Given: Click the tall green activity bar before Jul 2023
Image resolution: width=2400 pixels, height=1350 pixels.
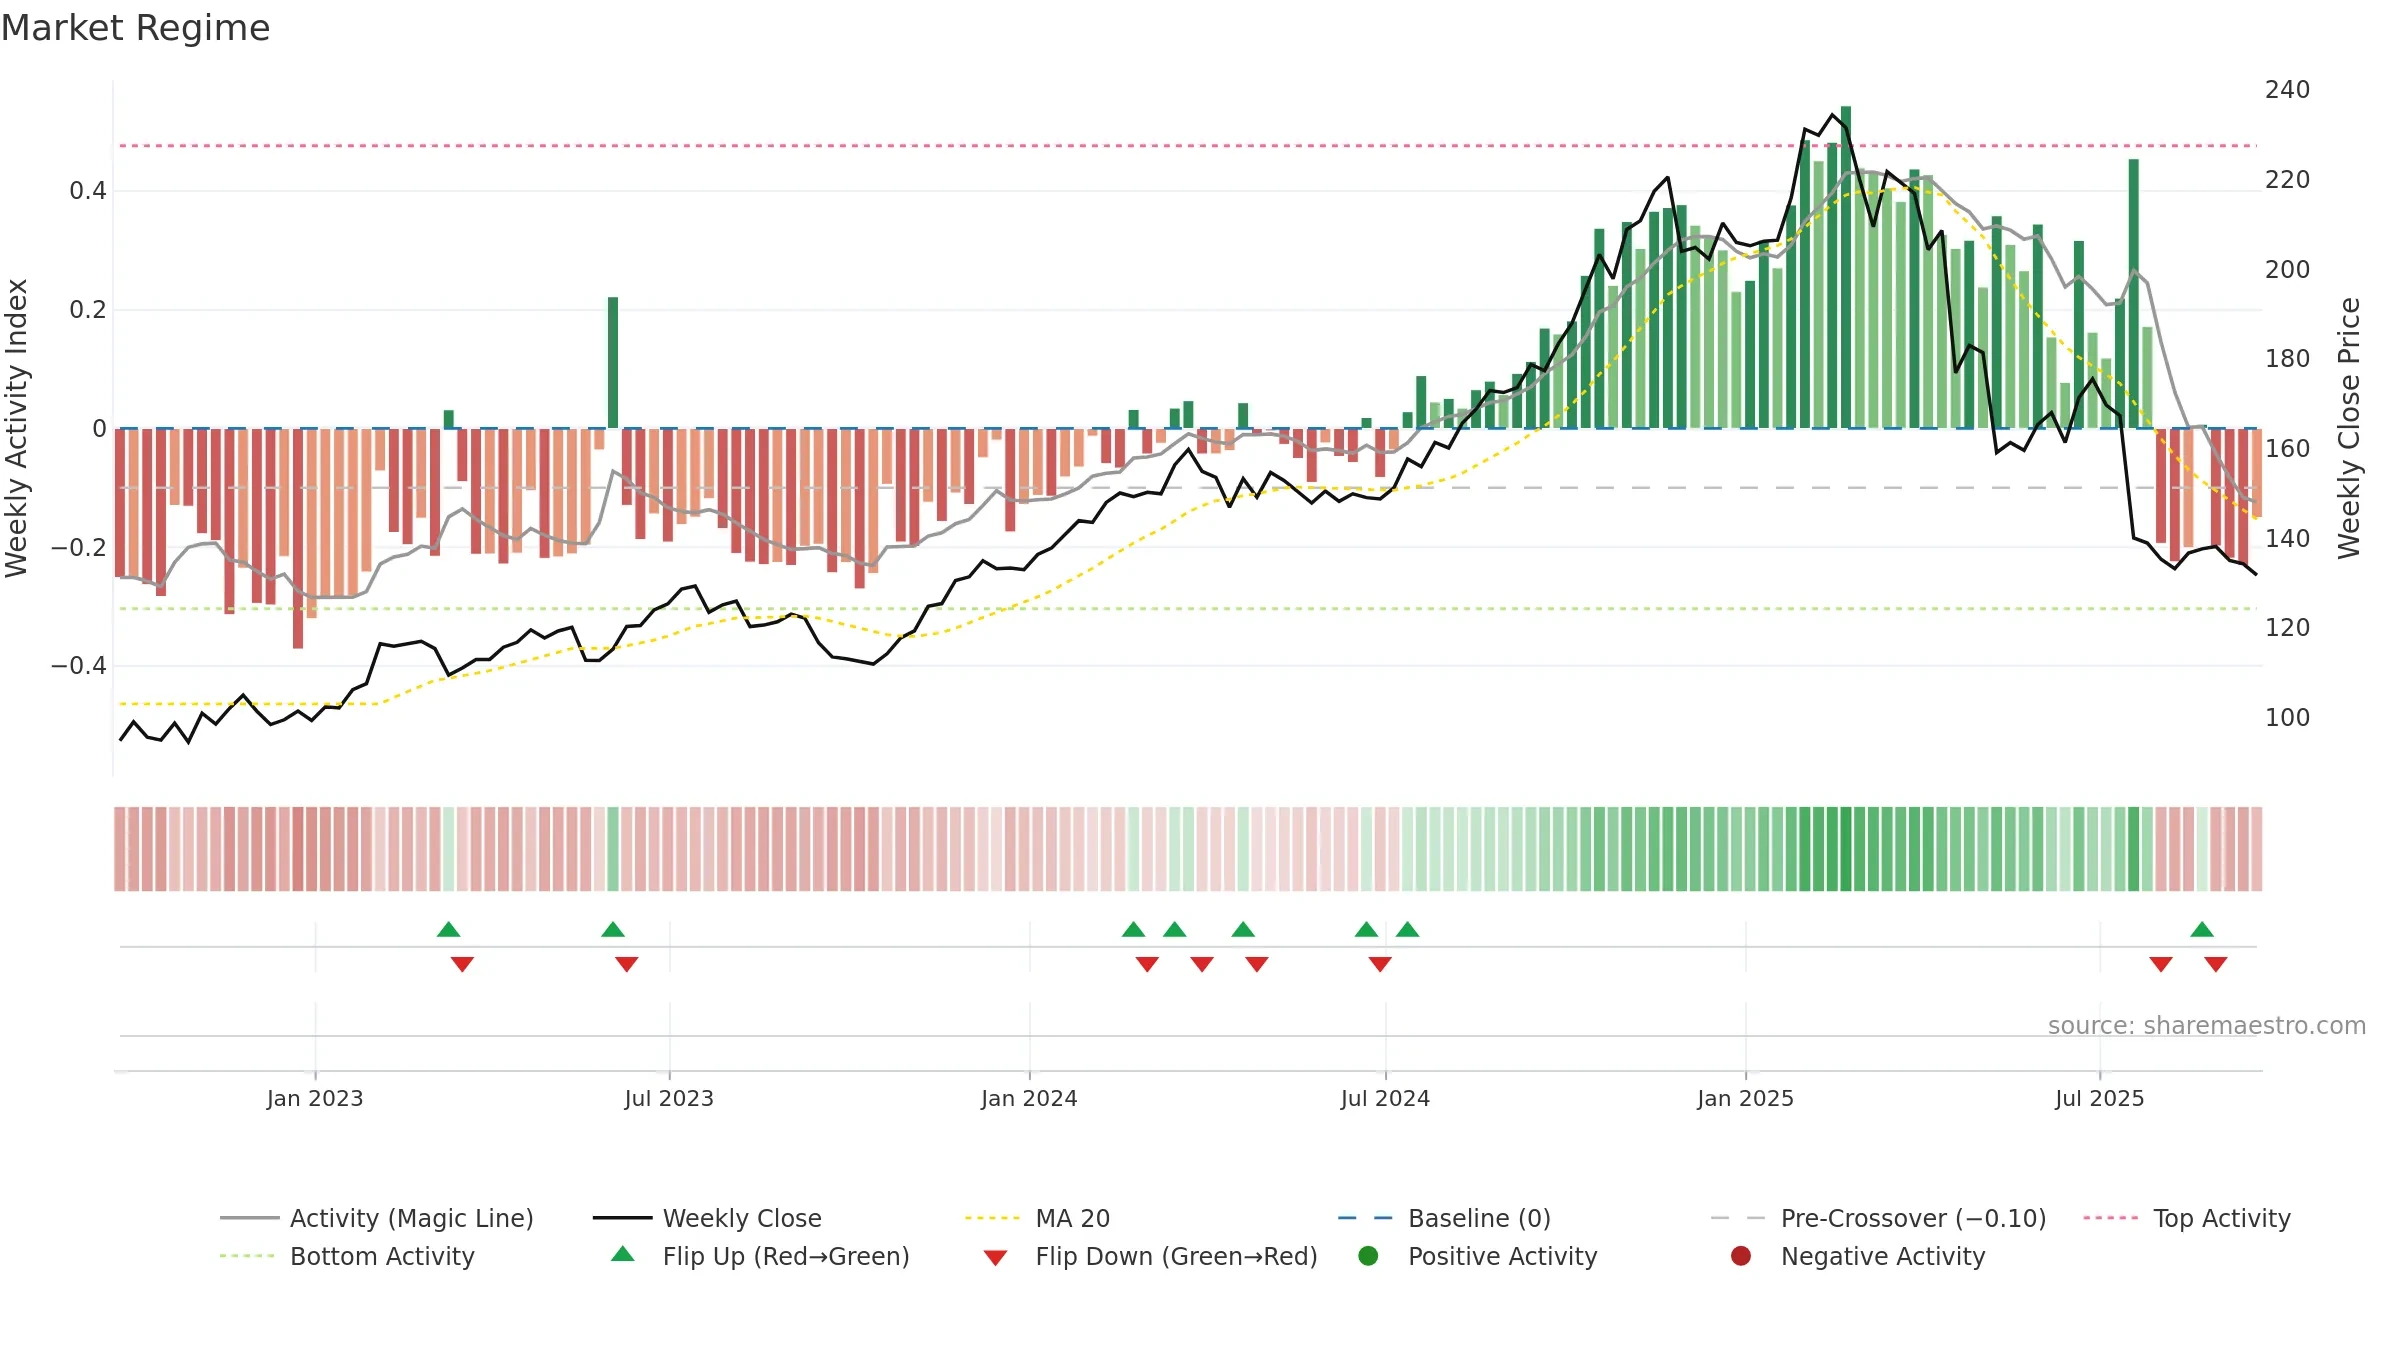Looking at the screenshot, I should click(613, 362).
